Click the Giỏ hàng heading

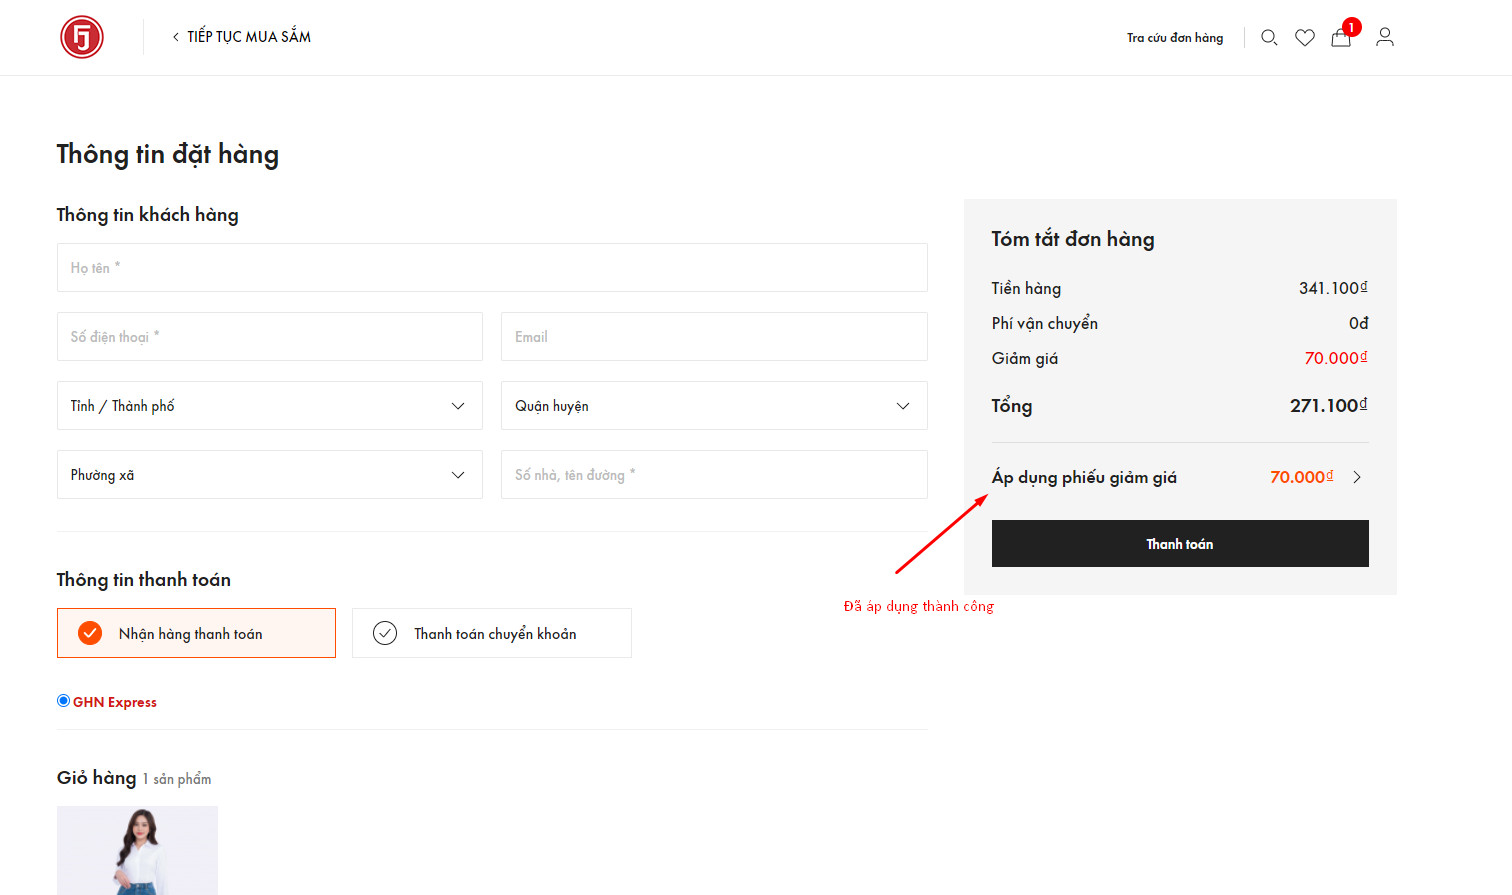coord(96,778)
